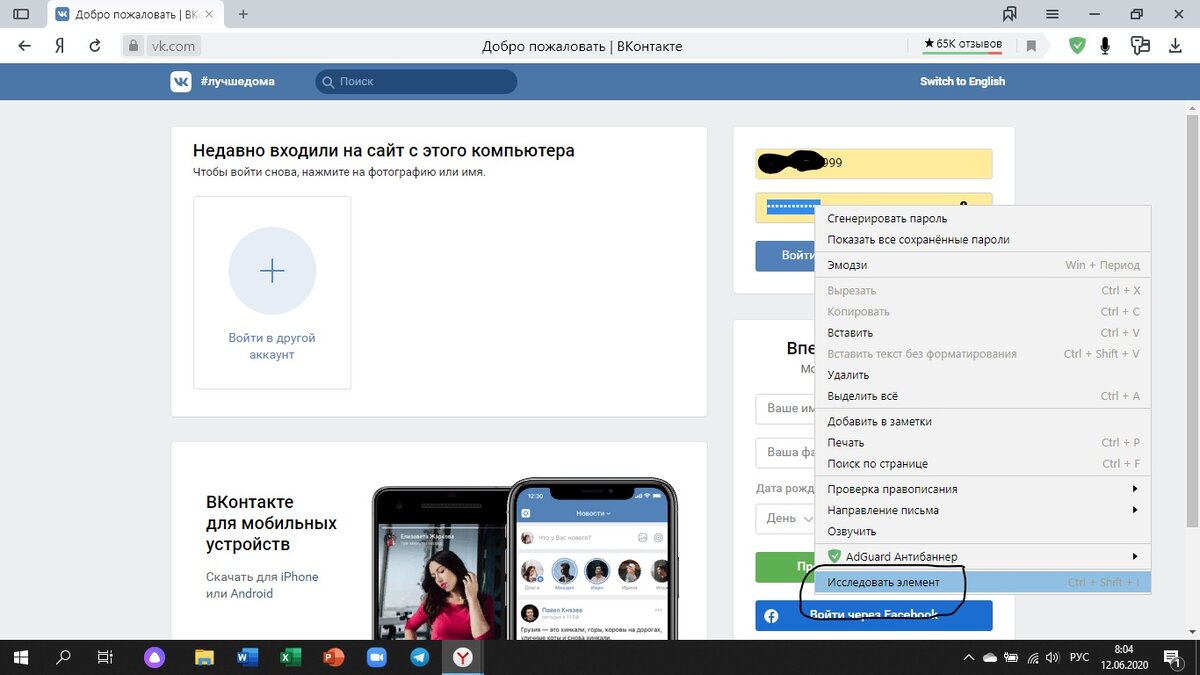Click the login phone field ending 999
The height and width of the screenshot is (675, 1200).
[x=874, y=163]
